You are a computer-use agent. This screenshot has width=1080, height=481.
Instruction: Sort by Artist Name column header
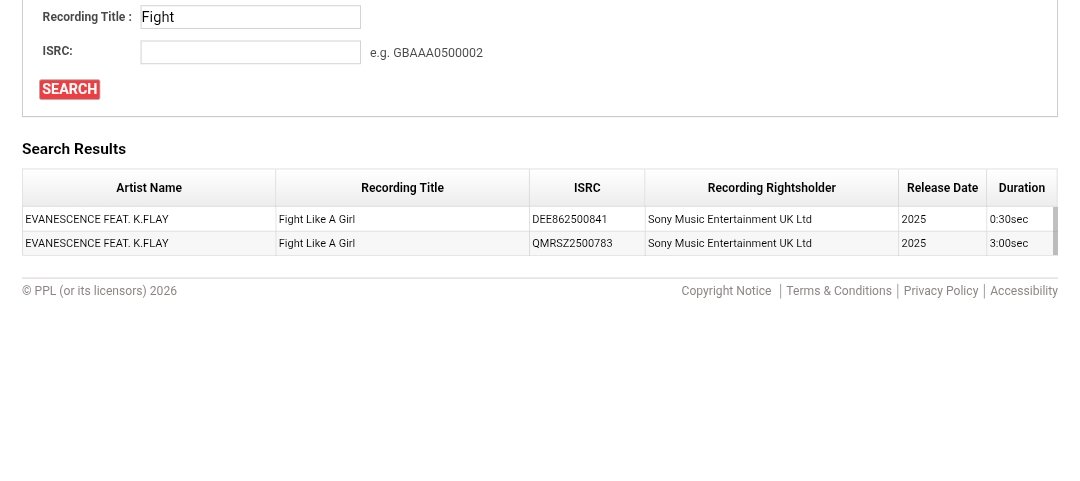tap(149, 187)
